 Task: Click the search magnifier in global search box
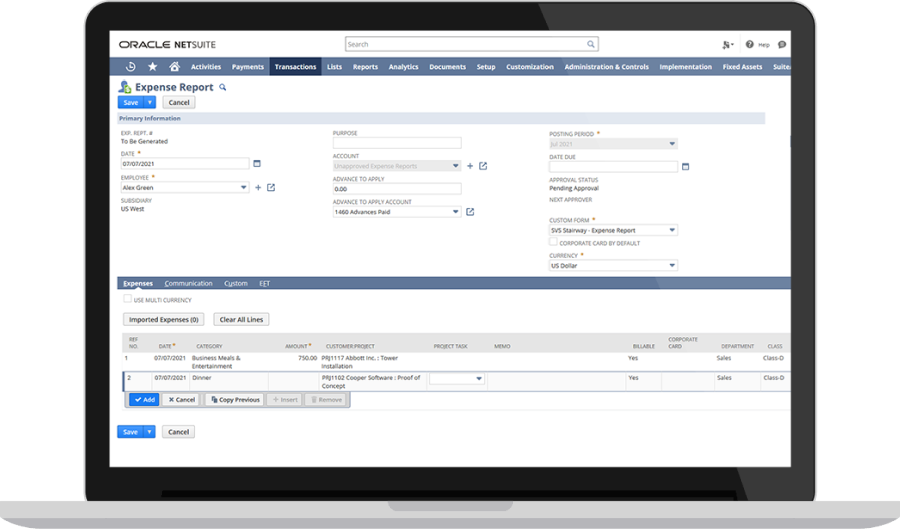tap(591, 44)
